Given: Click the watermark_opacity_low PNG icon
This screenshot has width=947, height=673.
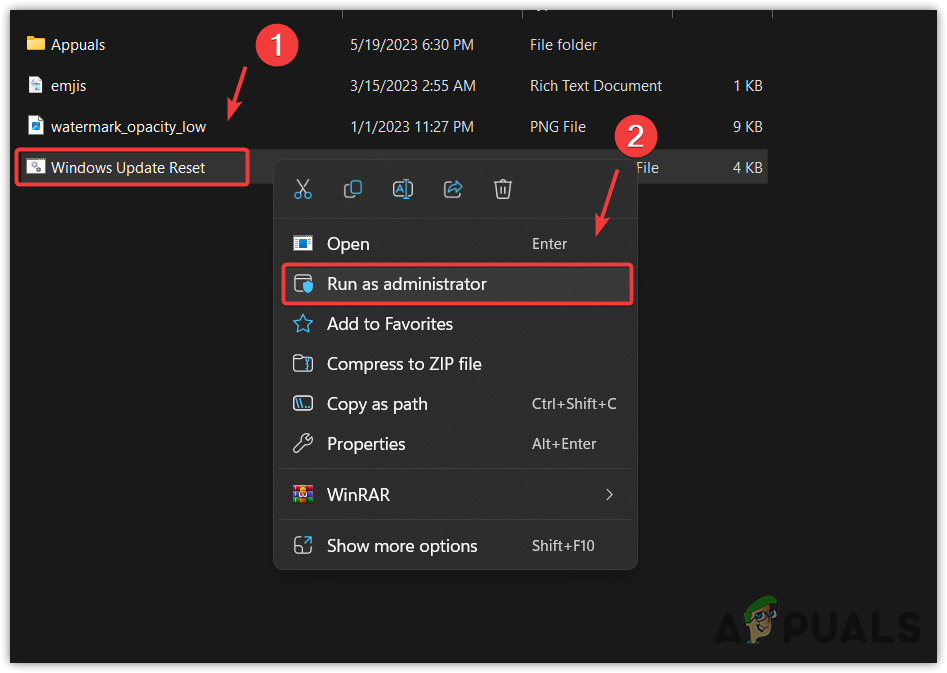Looking at the screenshot, I should click(36, 126).
